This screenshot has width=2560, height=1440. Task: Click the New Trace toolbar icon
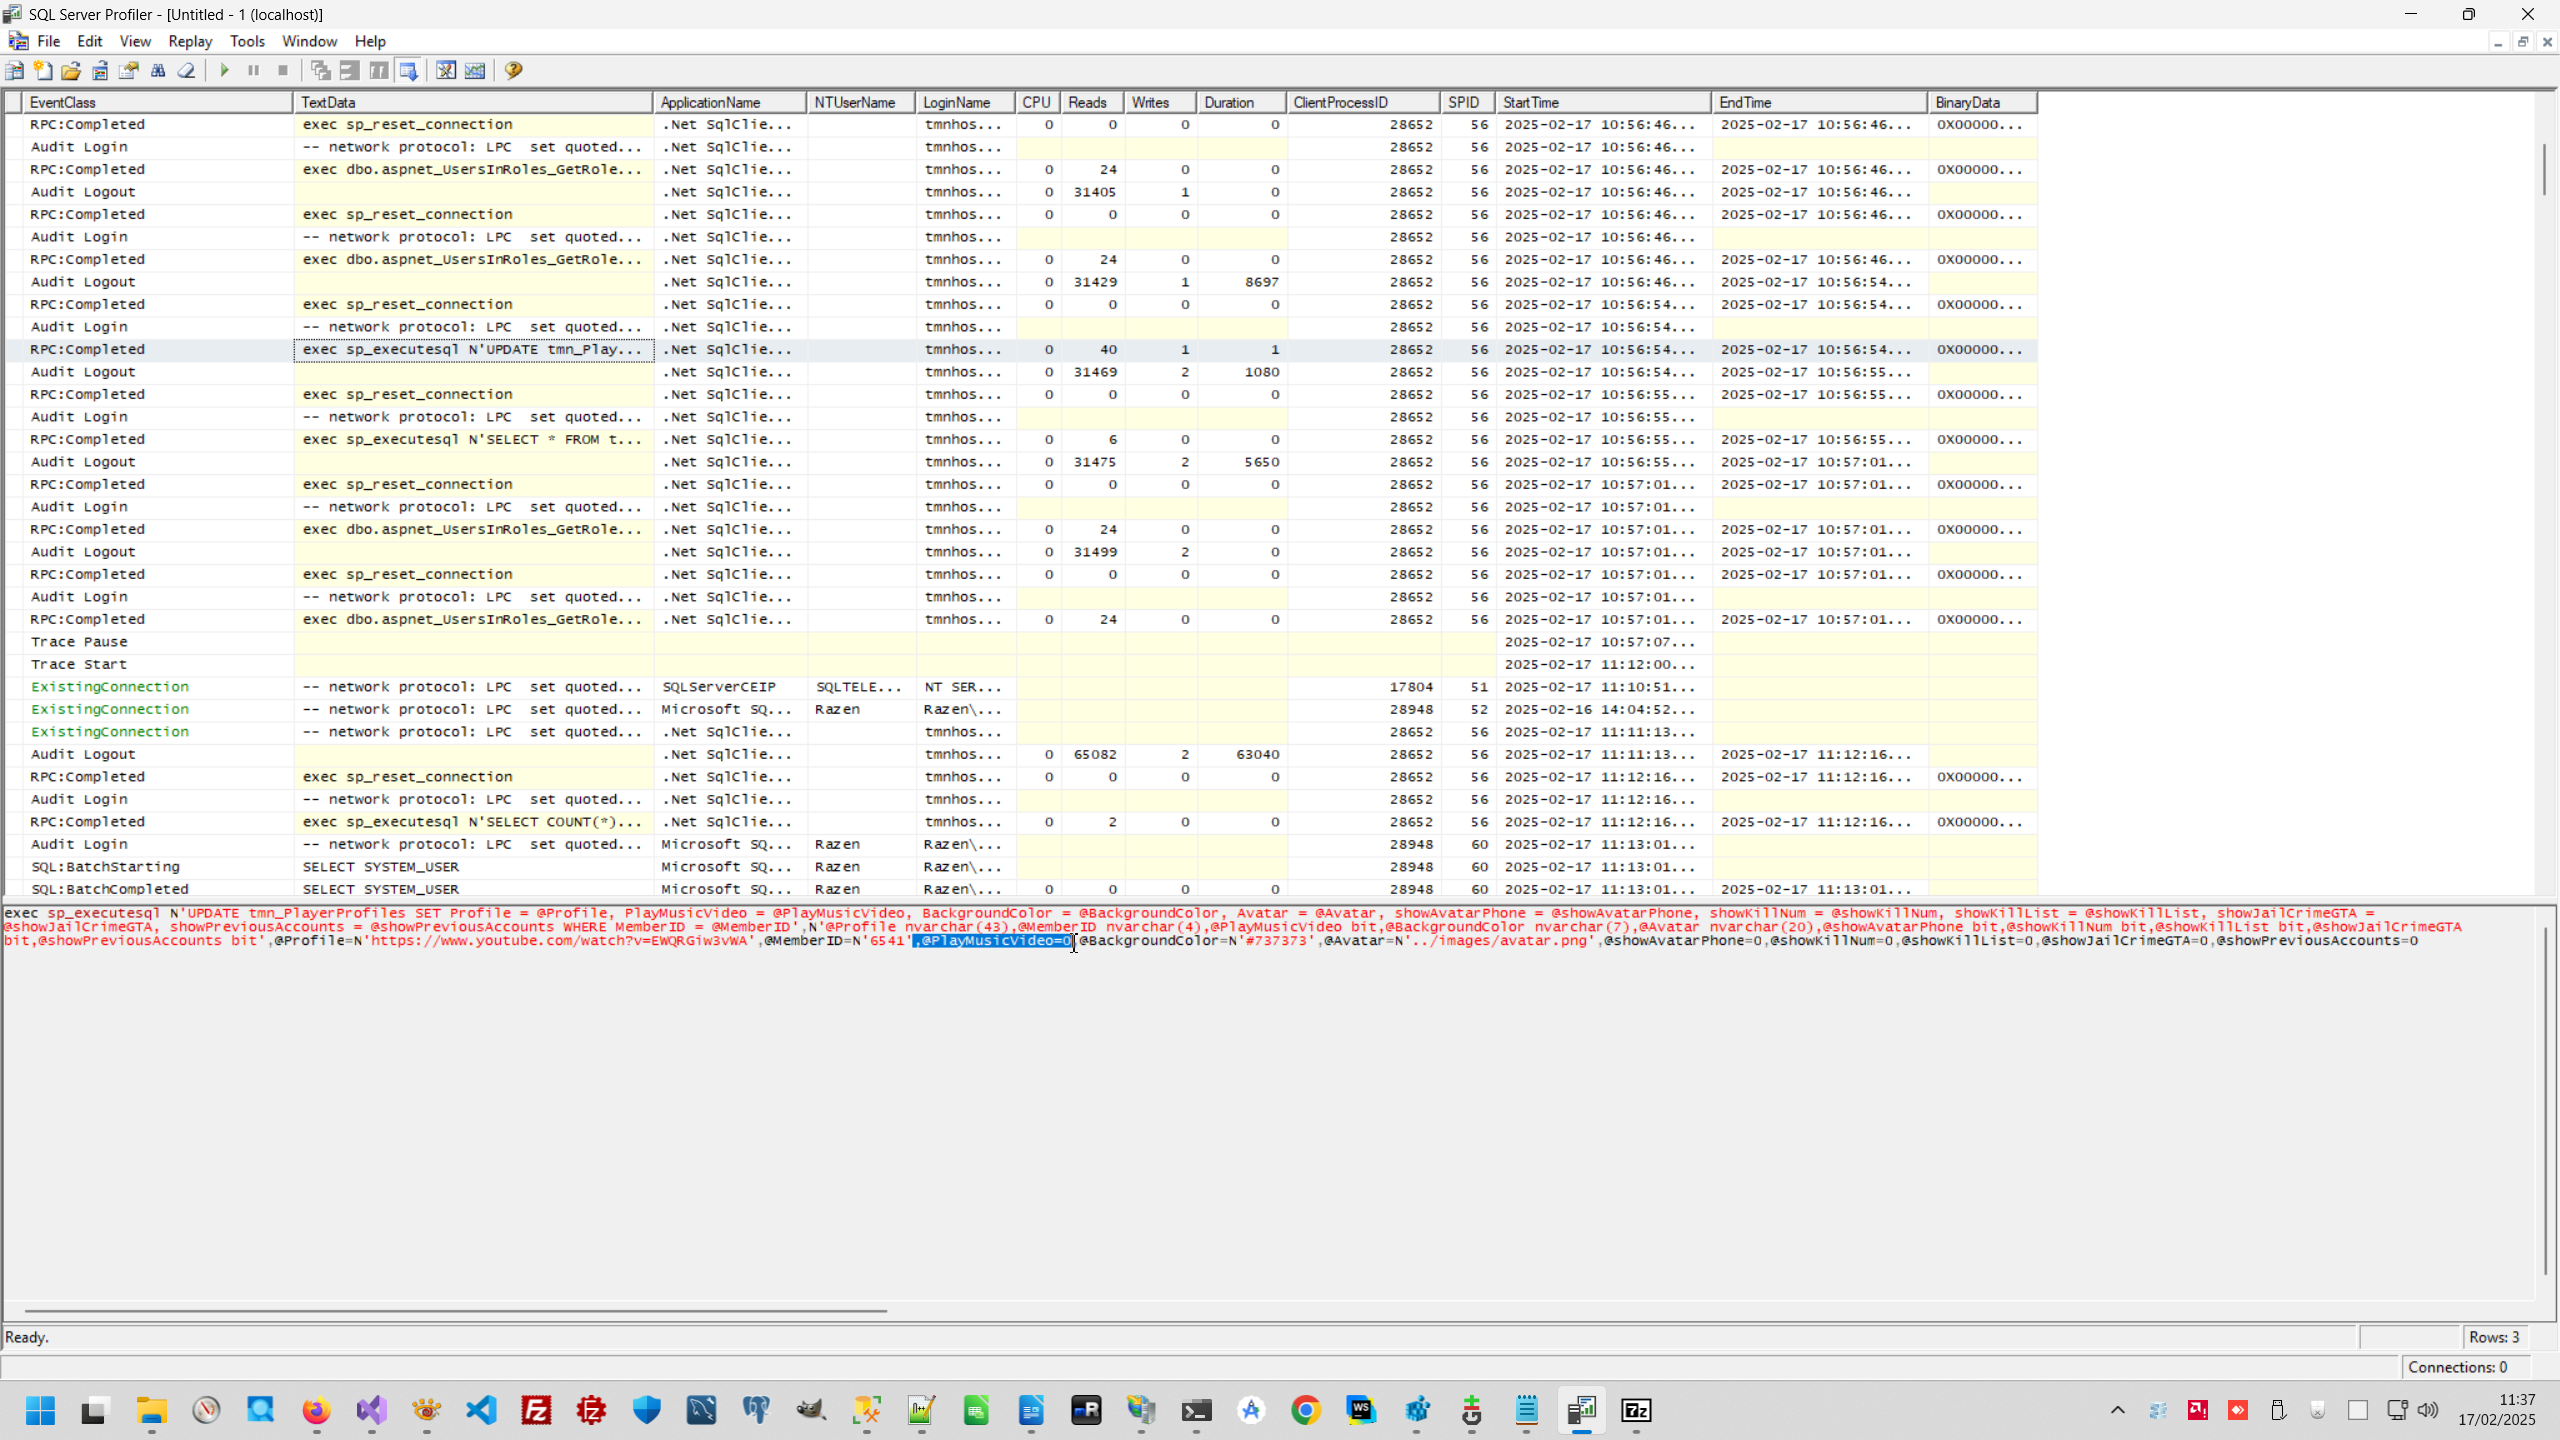14,70
